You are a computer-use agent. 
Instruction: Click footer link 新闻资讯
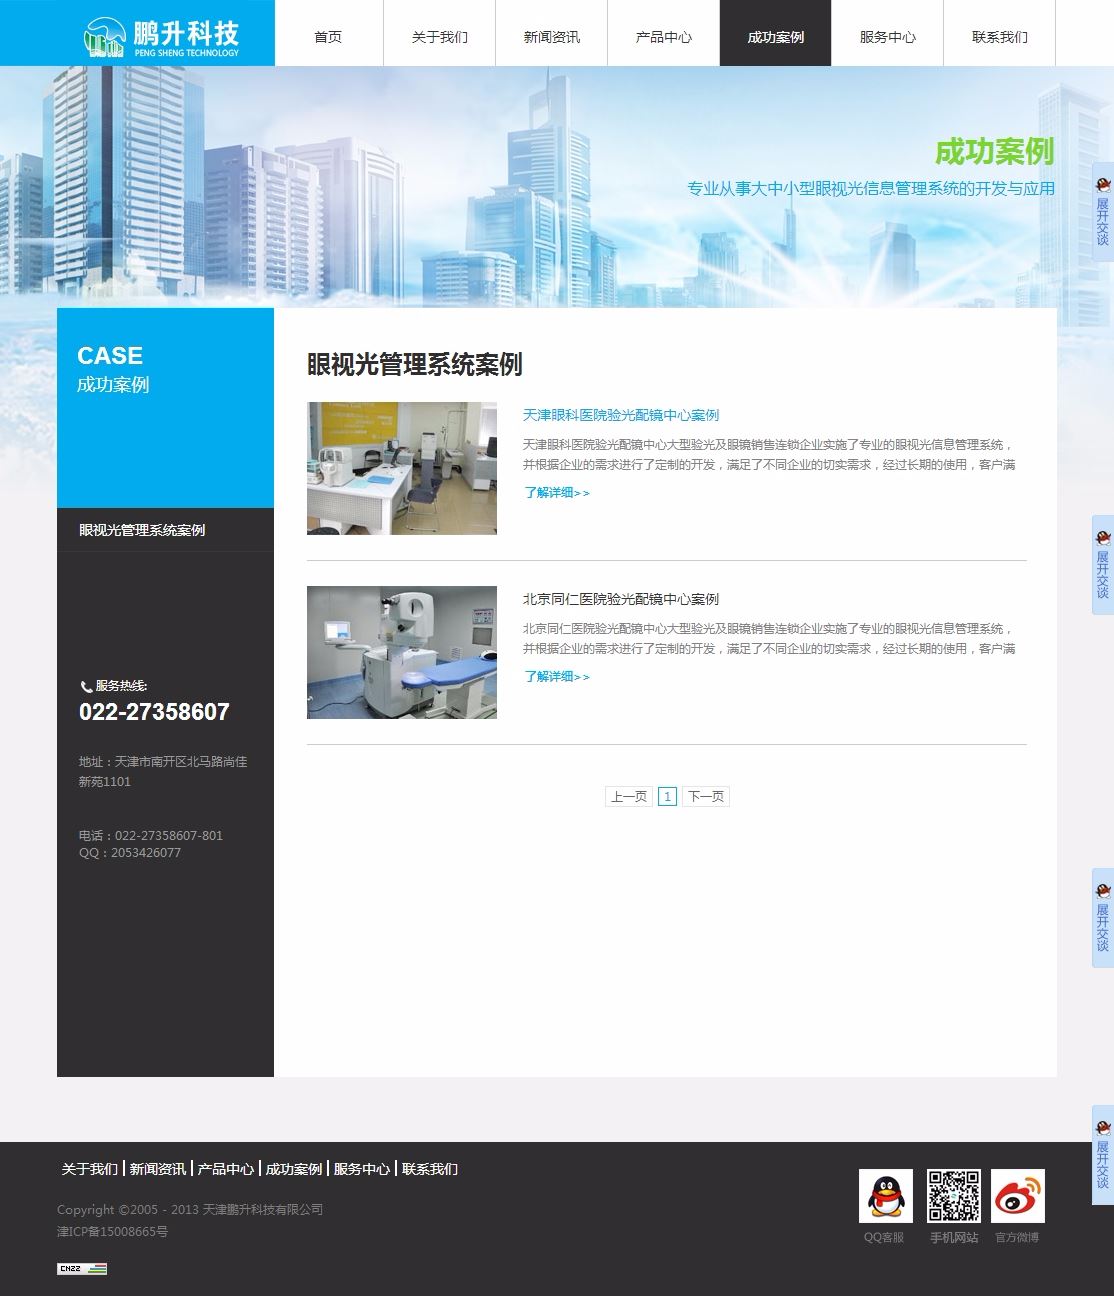coord(158,1169)
